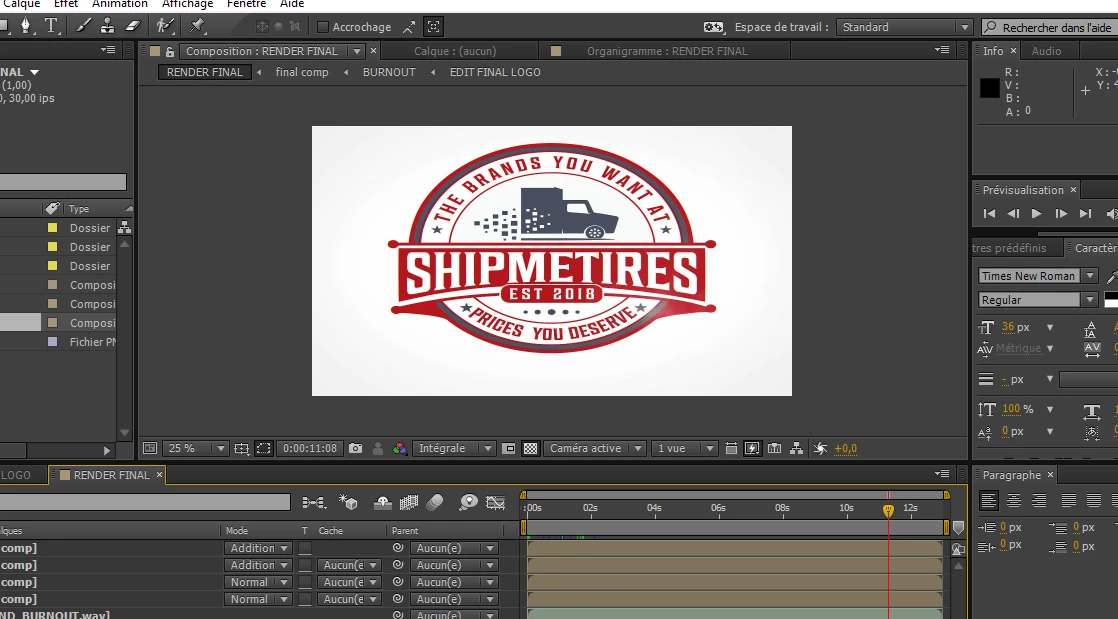Toggle the transparency grid button

tap(530, 449)
